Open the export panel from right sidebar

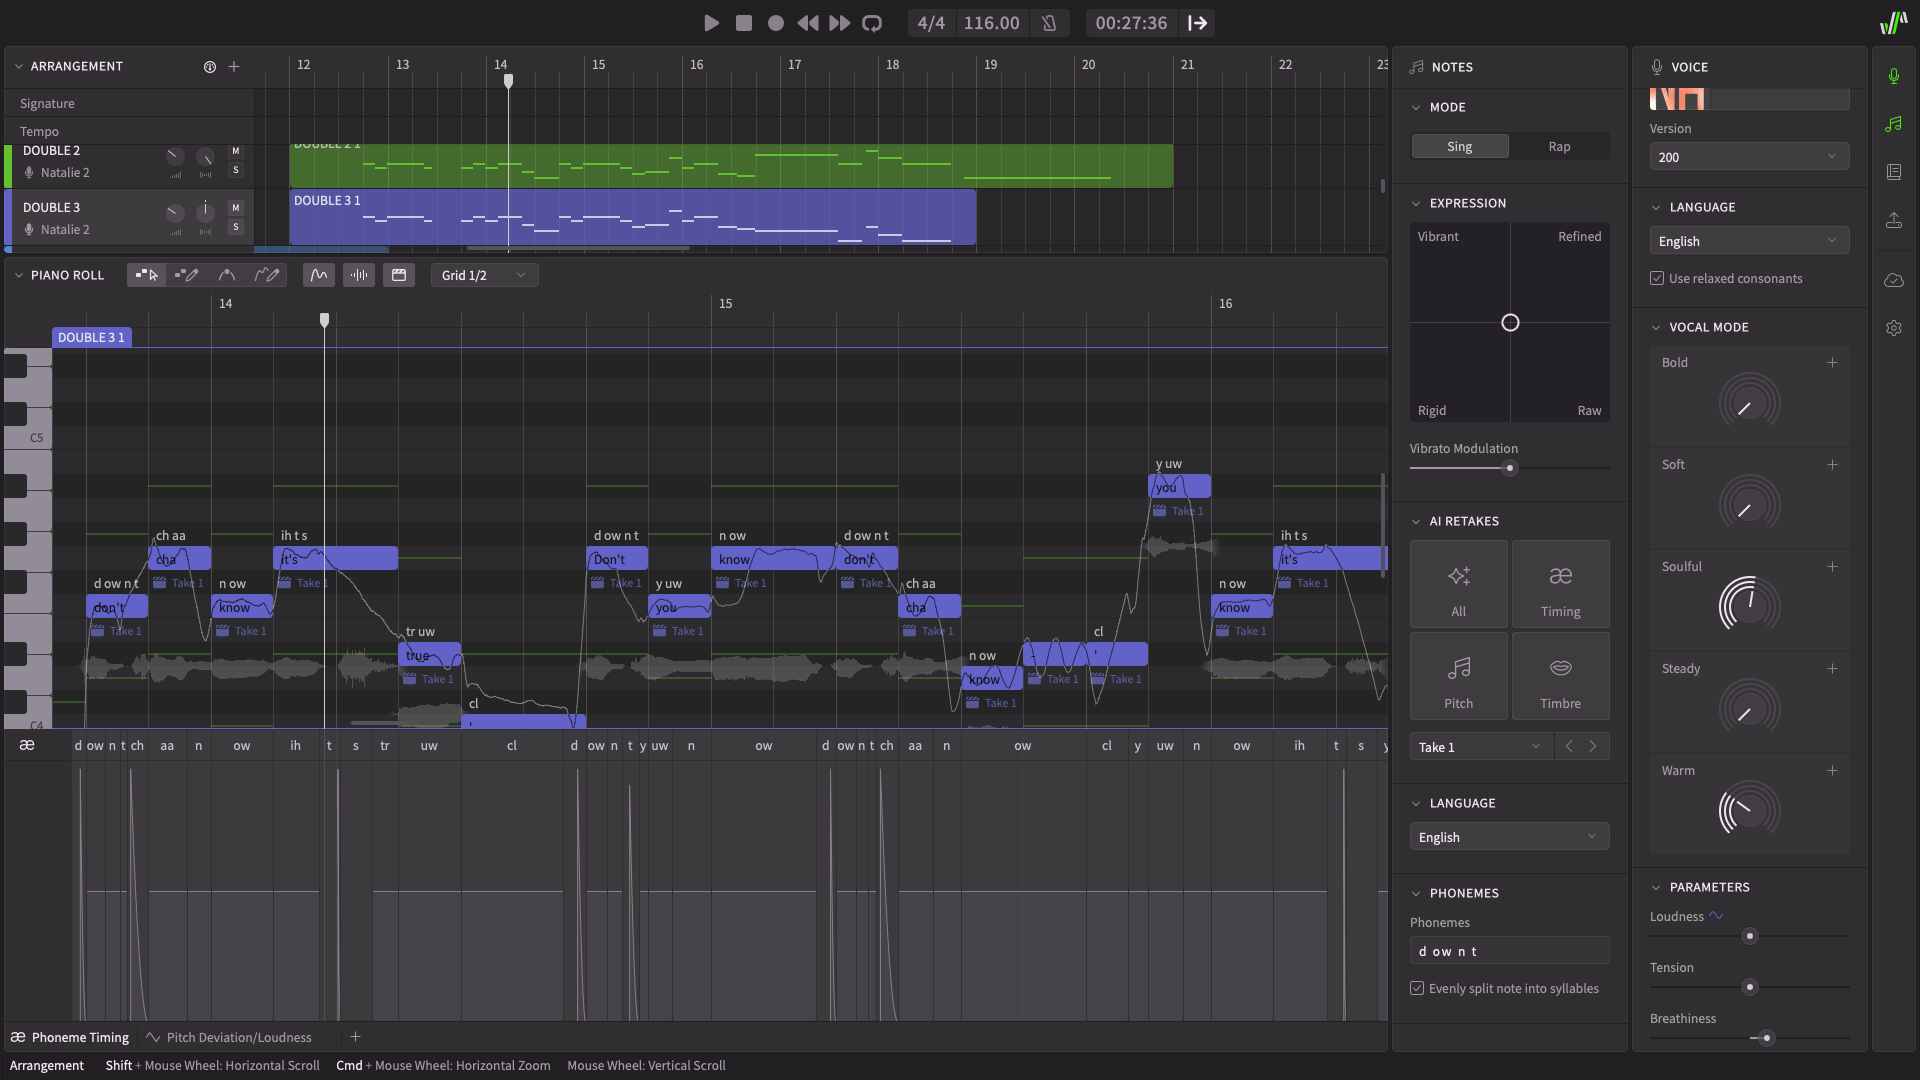coord(1894,220)
